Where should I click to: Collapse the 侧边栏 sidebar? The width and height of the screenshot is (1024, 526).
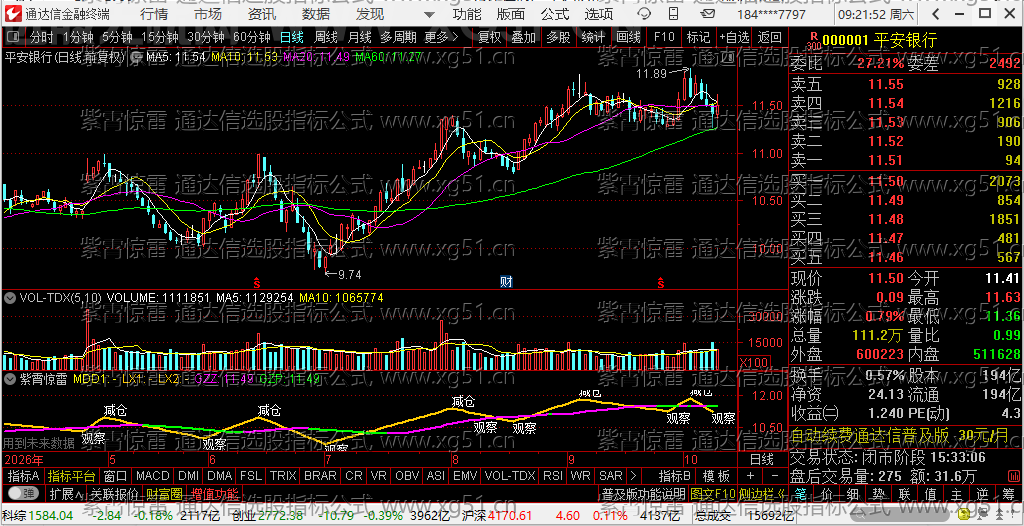[x=761, y=493]
